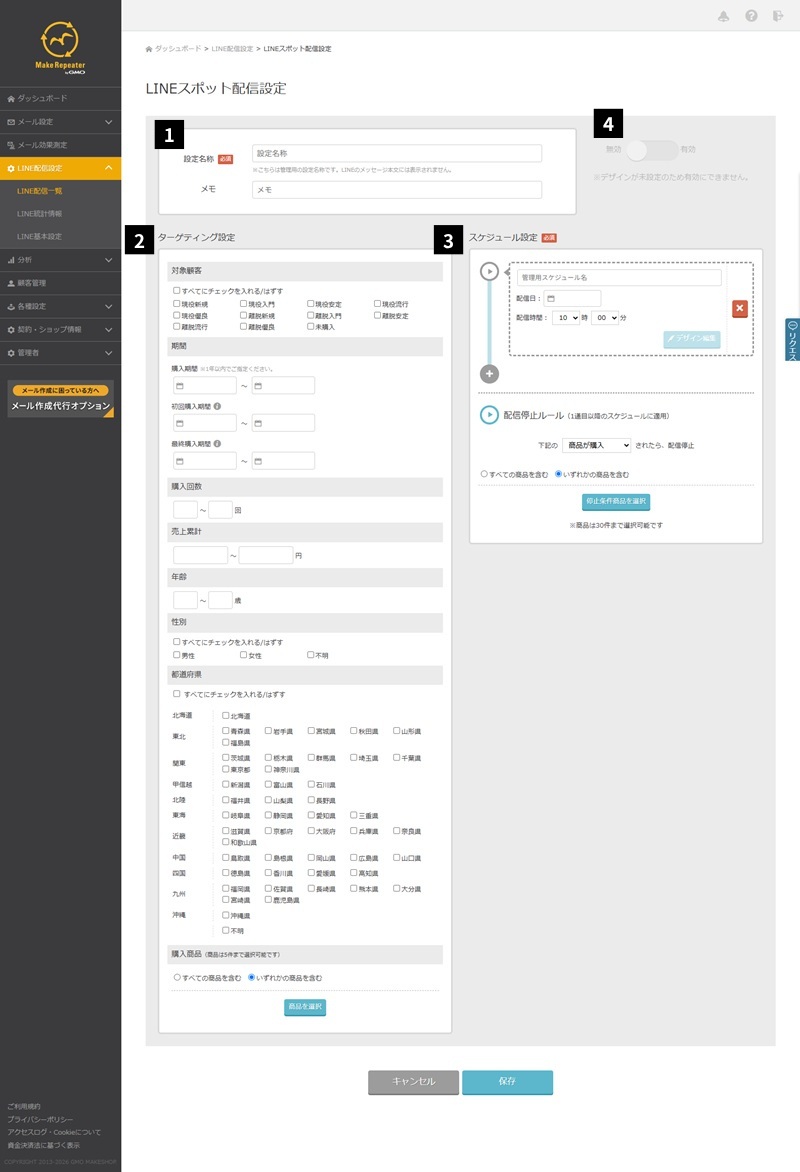The image size is (800, 1172).
Task: Check the 北海道 prefecture checkbox
Action: pos(225,715)
